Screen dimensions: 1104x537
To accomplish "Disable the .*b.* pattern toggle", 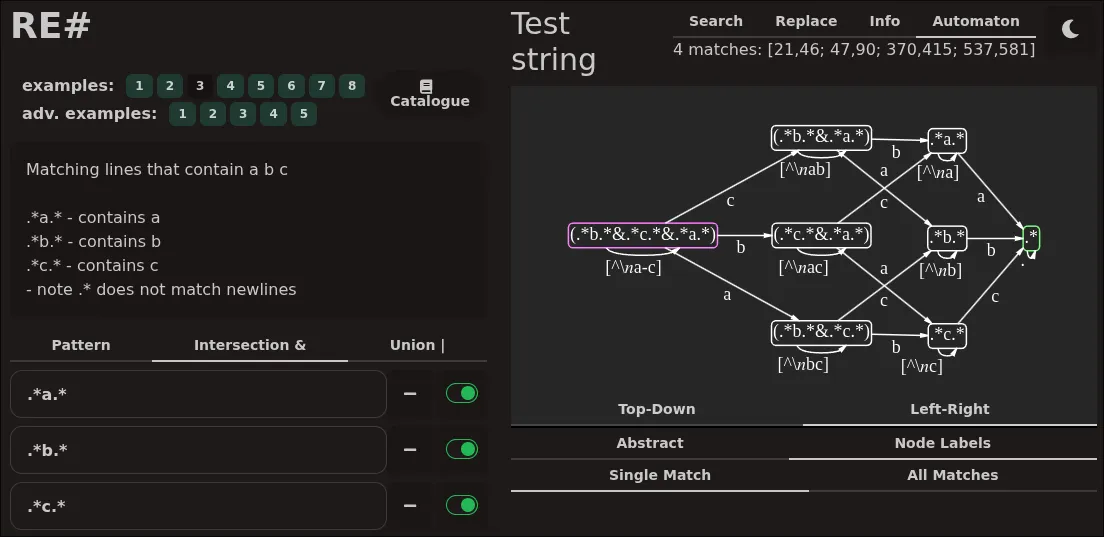I will click(462, 450).
